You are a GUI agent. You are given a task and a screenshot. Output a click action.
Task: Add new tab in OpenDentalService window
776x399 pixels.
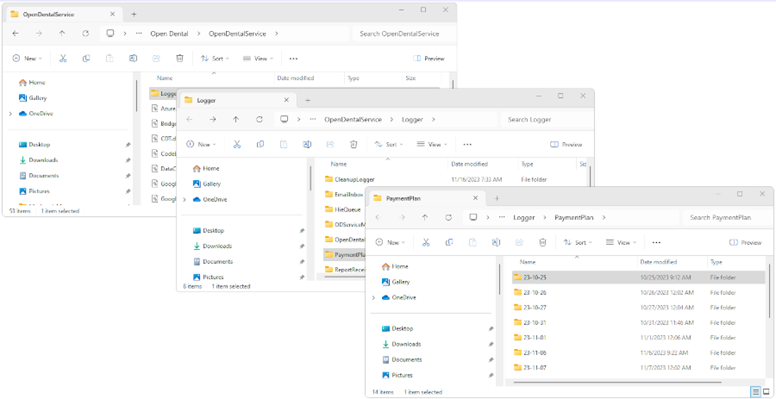pyautogui.click(x=134, y=14)
